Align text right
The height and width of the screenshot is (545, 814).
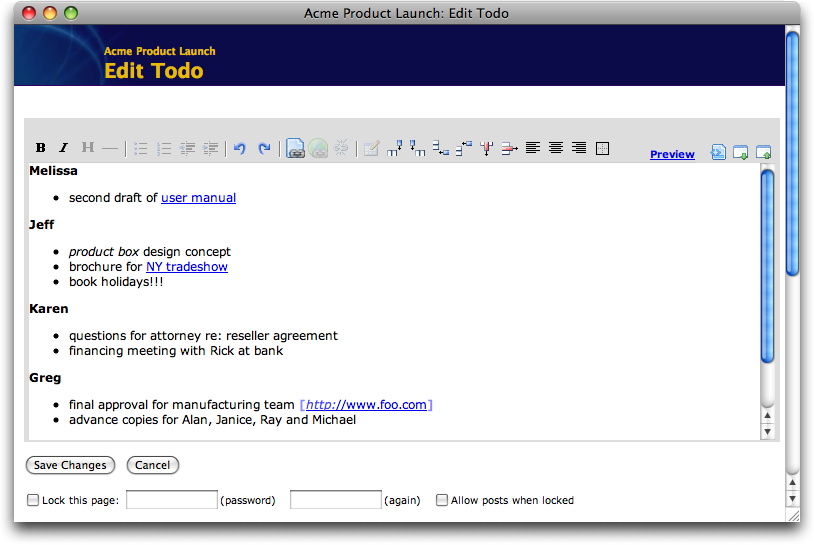(579, 148)
